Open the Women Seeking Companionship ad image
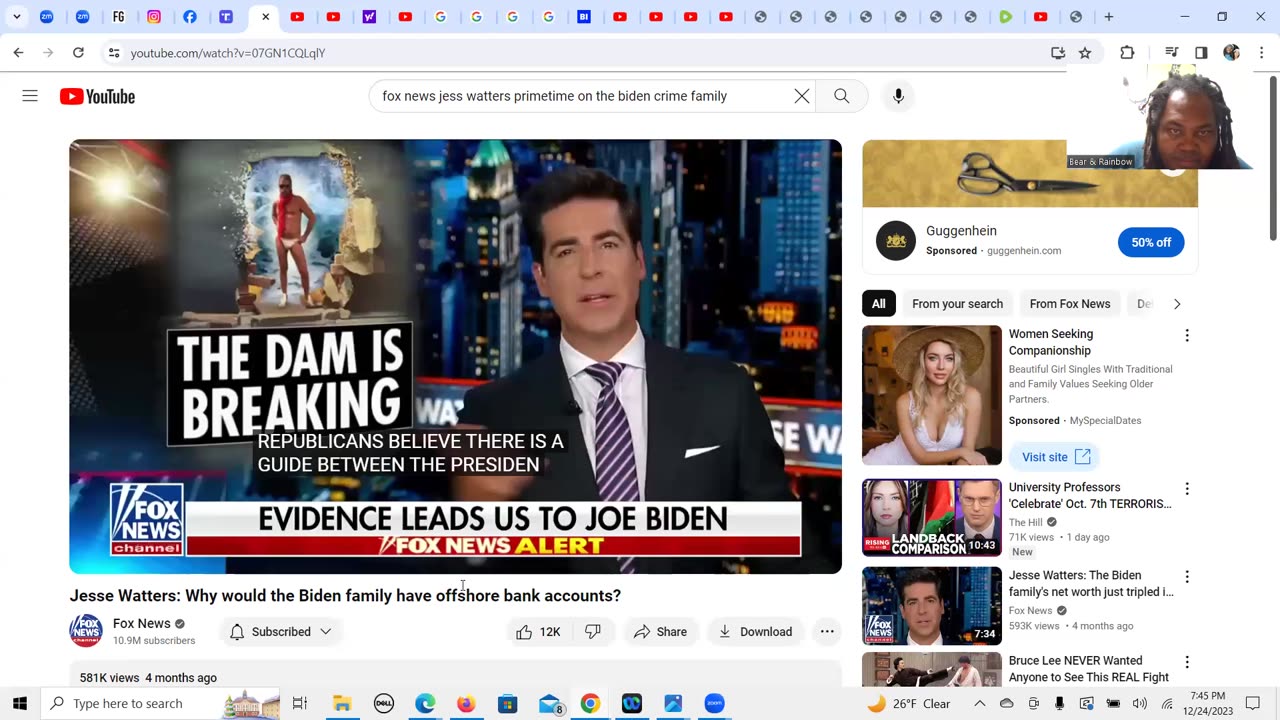Image resolution: width=1280 pixels, height=720 pixels. [932, 395]
